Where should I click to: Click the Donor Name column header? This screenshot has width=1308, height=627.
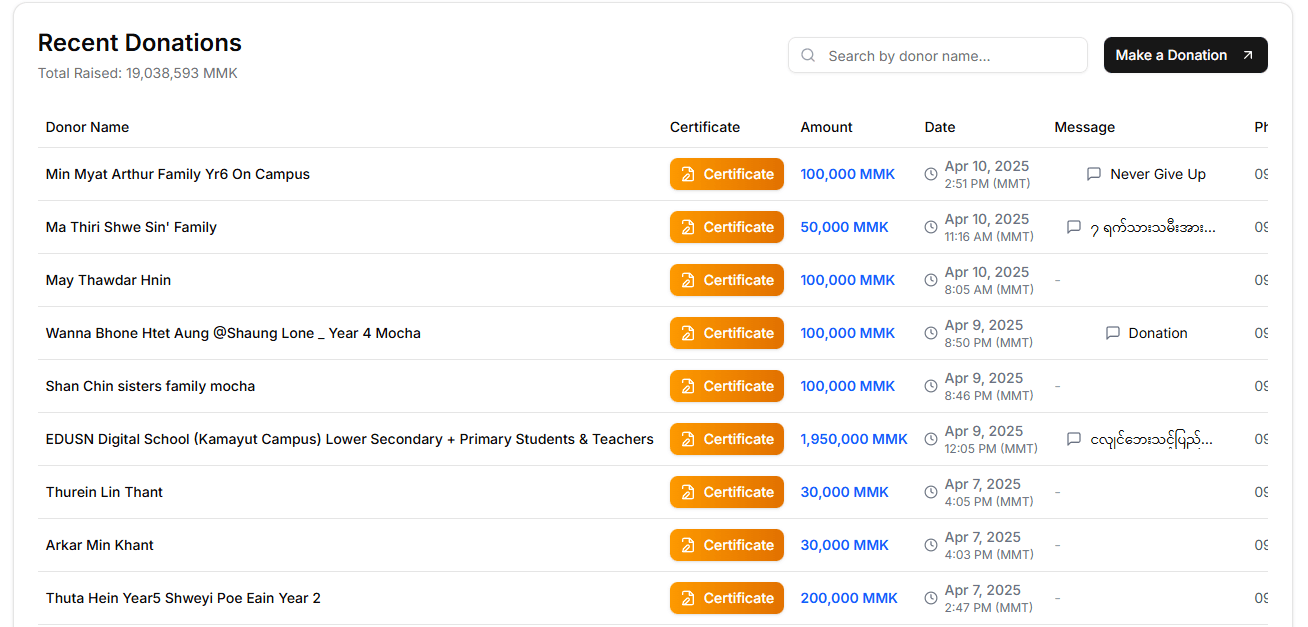click(x=87, y=127)
